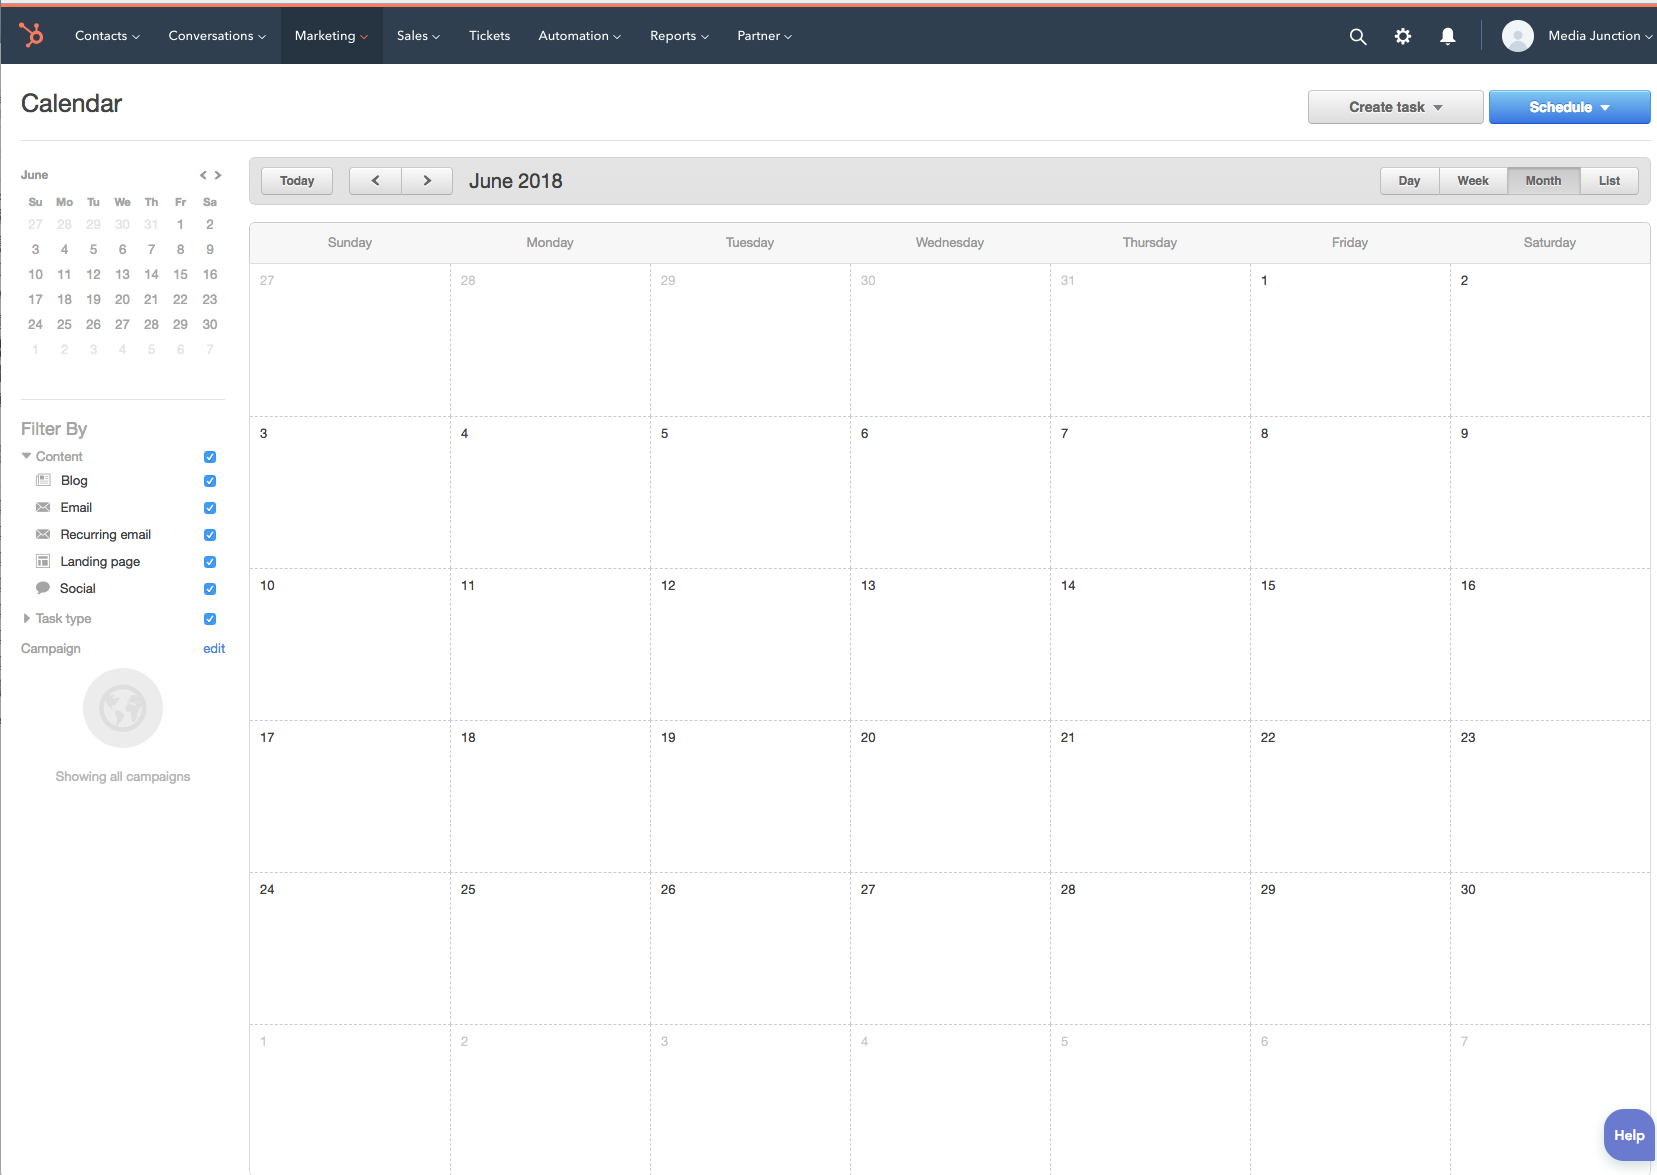Click the Blog filter label

coord(74,481)
